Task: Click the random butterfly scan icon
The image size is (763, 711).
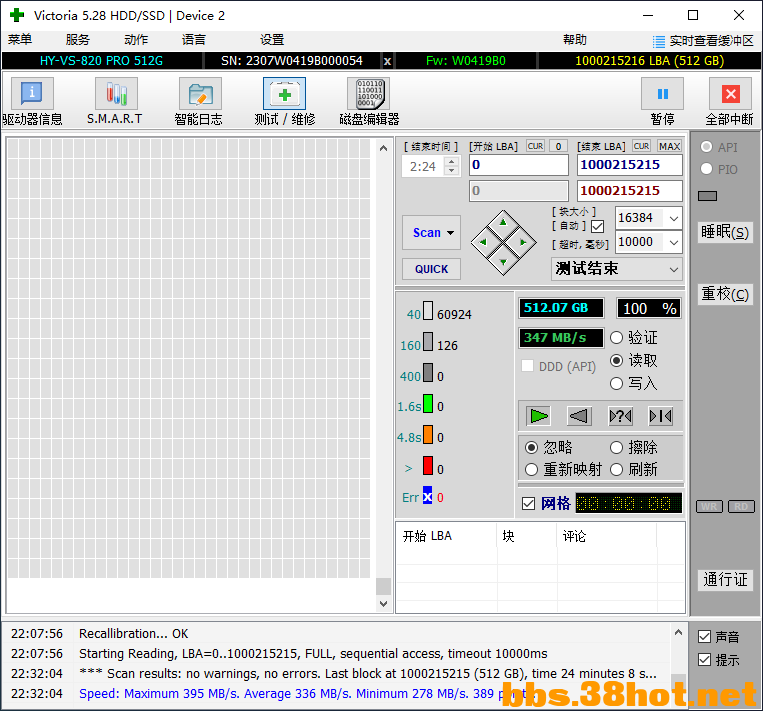Action: click(x=620, y=416)
